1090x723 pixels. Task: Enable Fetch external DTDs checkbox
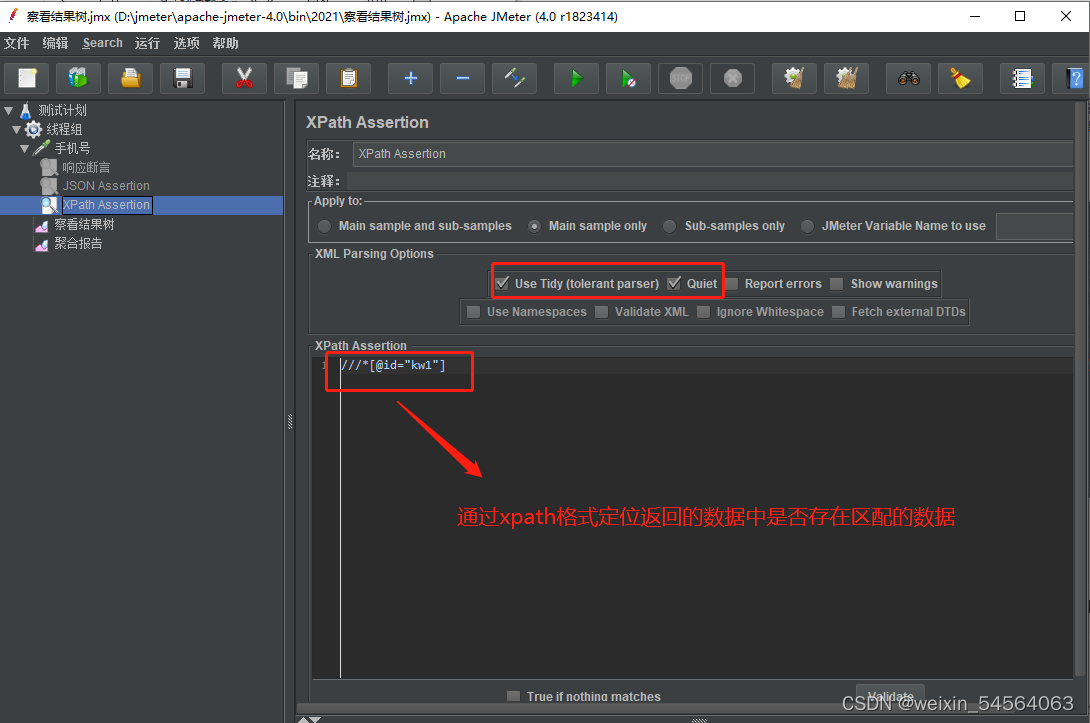pos(838,311)
